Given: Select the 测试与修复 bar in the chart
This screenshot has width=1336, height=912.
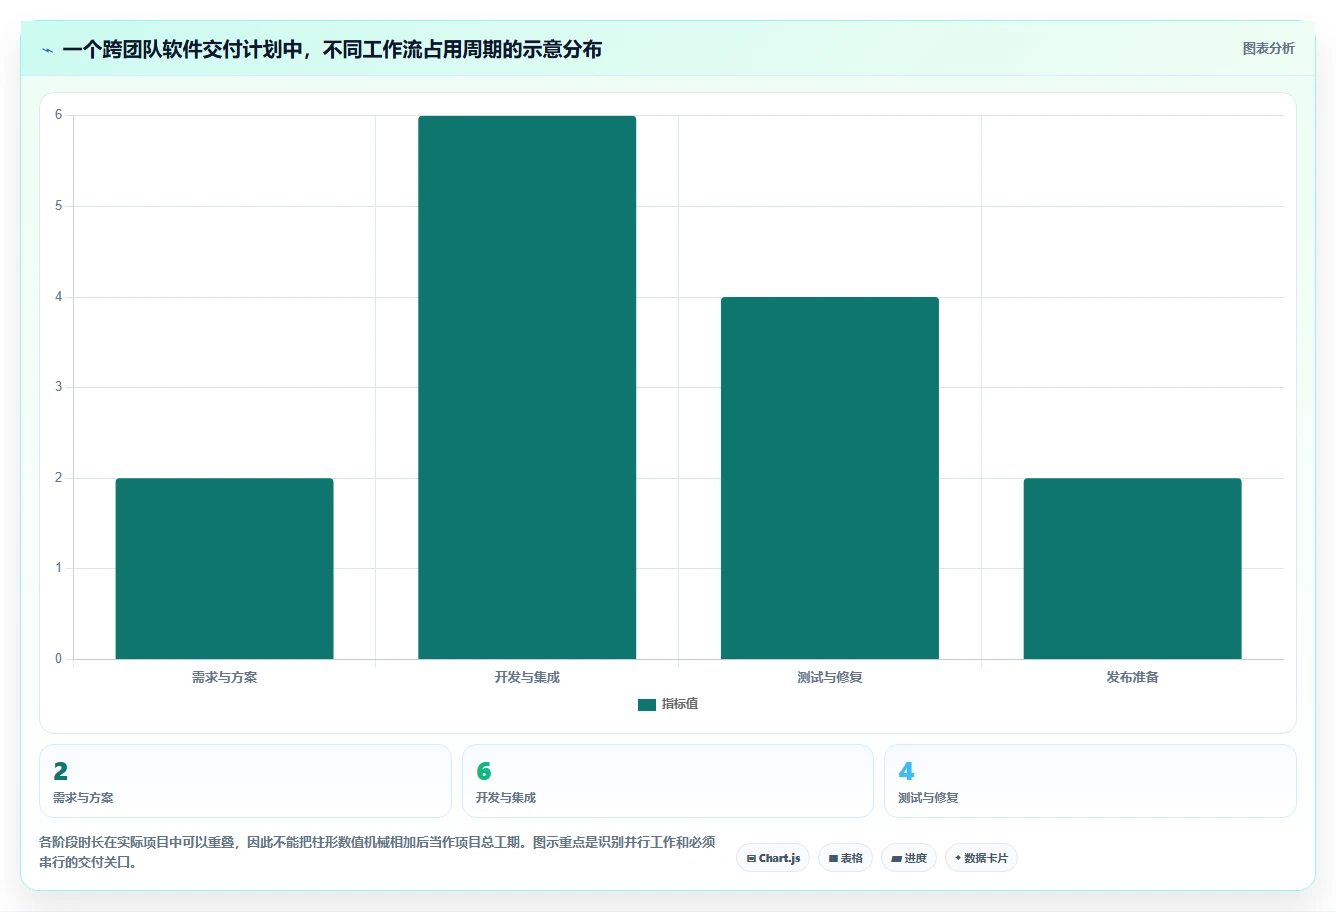Looking at the screenshot, I should (x=830, y=478).
